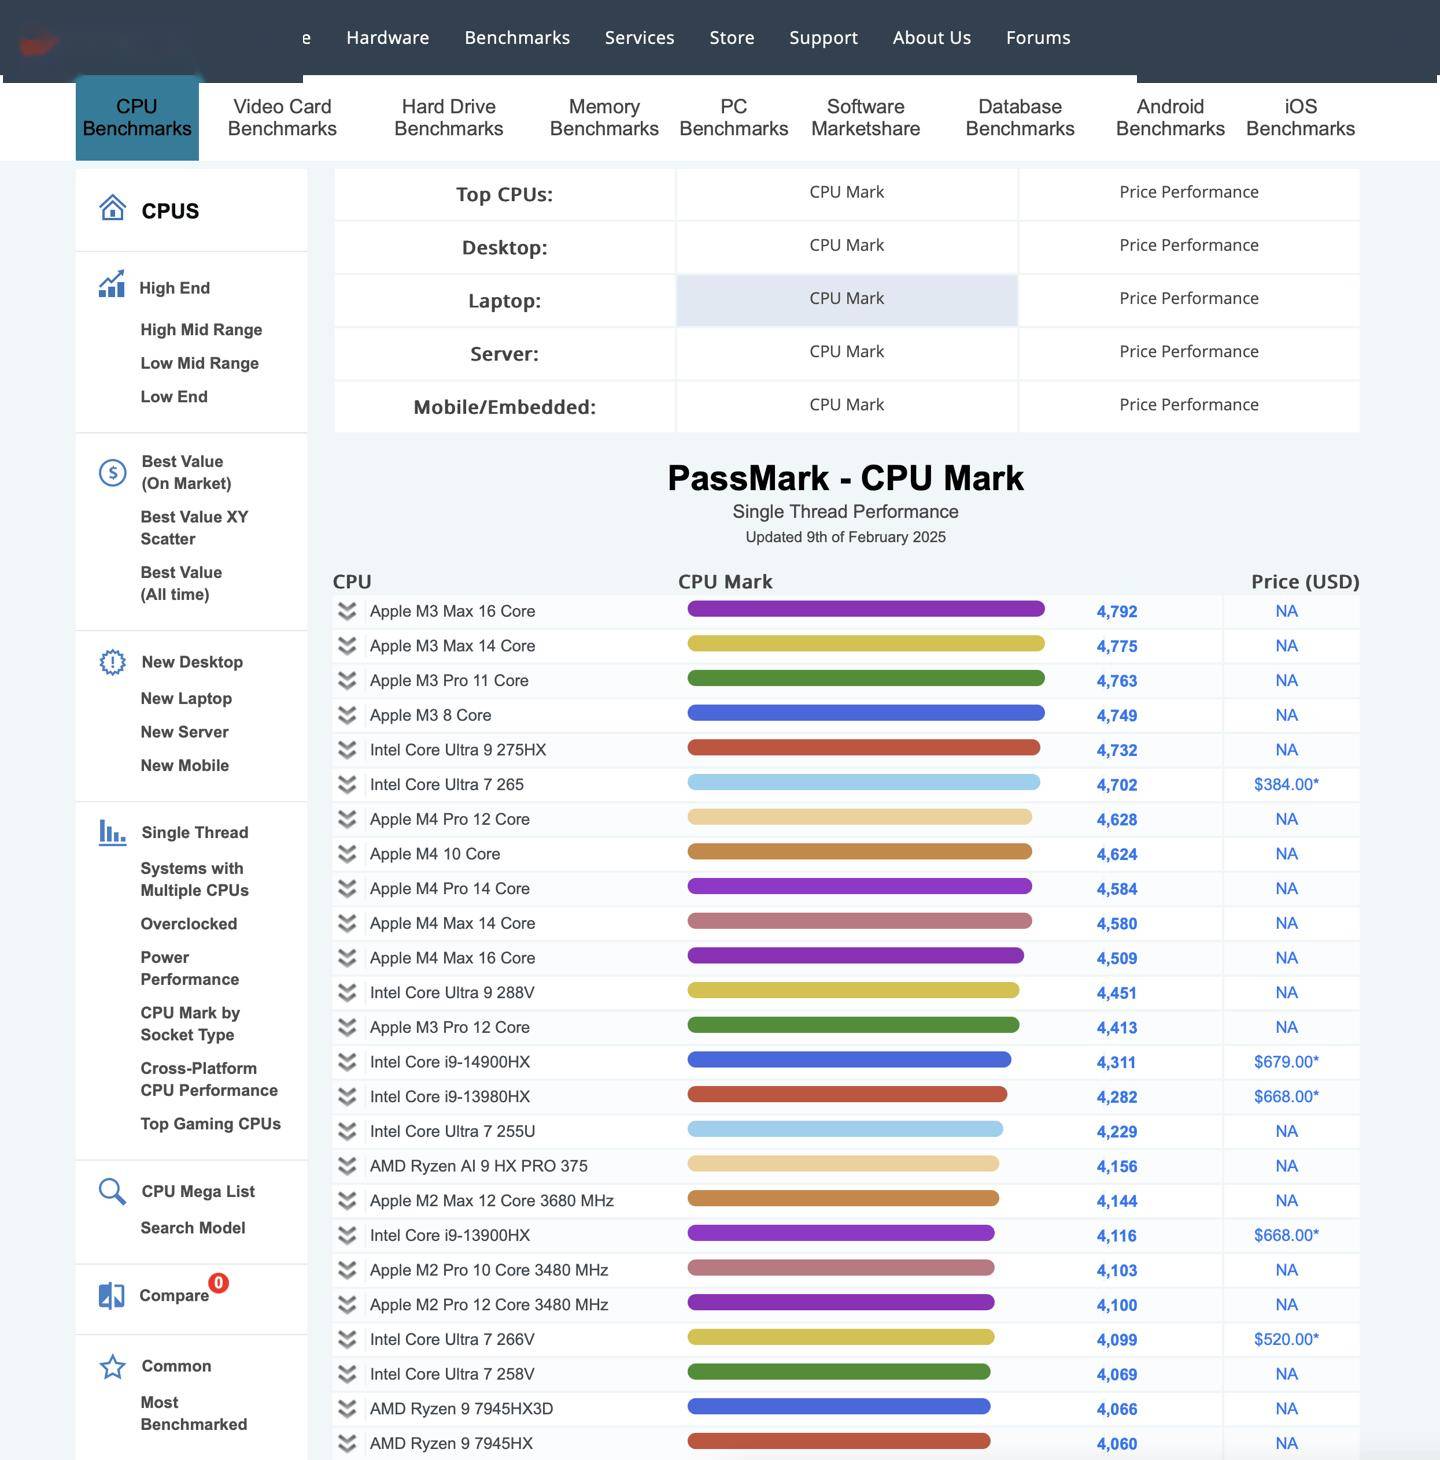Expand the Apple M3 8 Core row
Screen dimensions: 1440x1460
tap(347, 715)
